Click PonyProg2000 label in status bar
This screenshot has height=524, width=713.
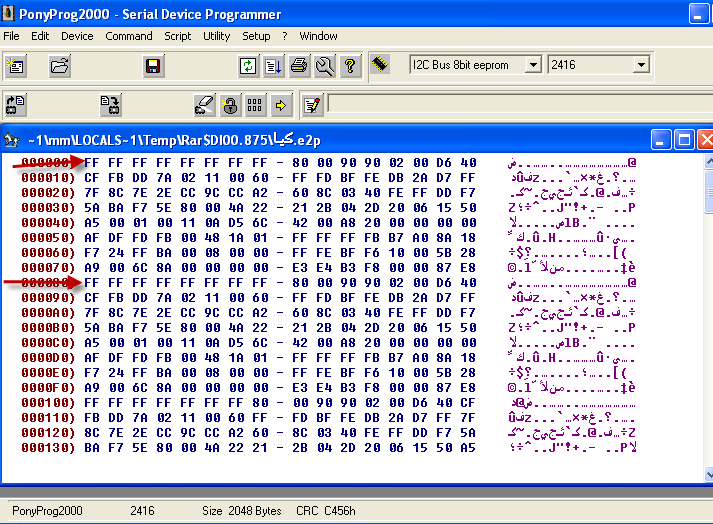coord(47,511)
